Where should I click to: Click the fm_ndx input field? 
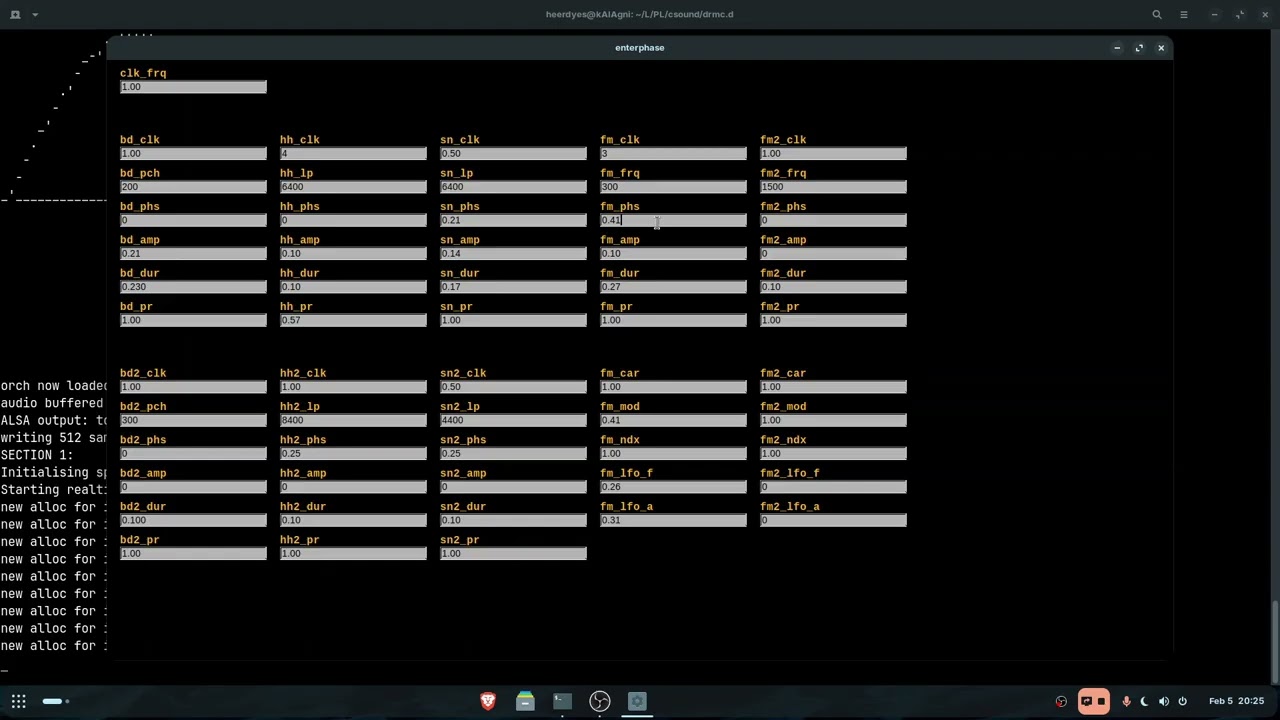click(x=673, y=454)
